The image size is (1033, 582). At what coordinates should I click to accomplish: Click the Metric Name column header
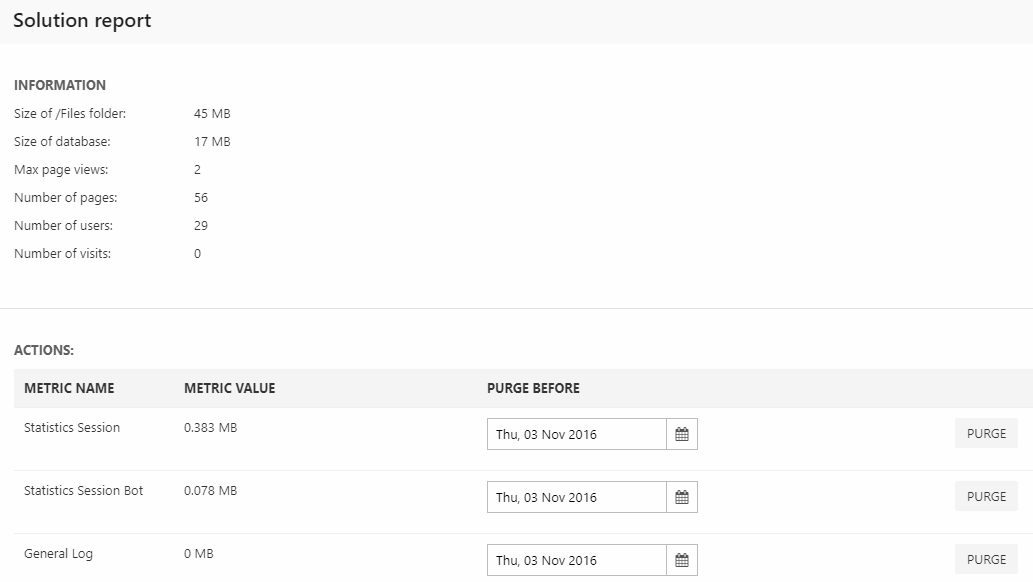click(x=69, y=388)
